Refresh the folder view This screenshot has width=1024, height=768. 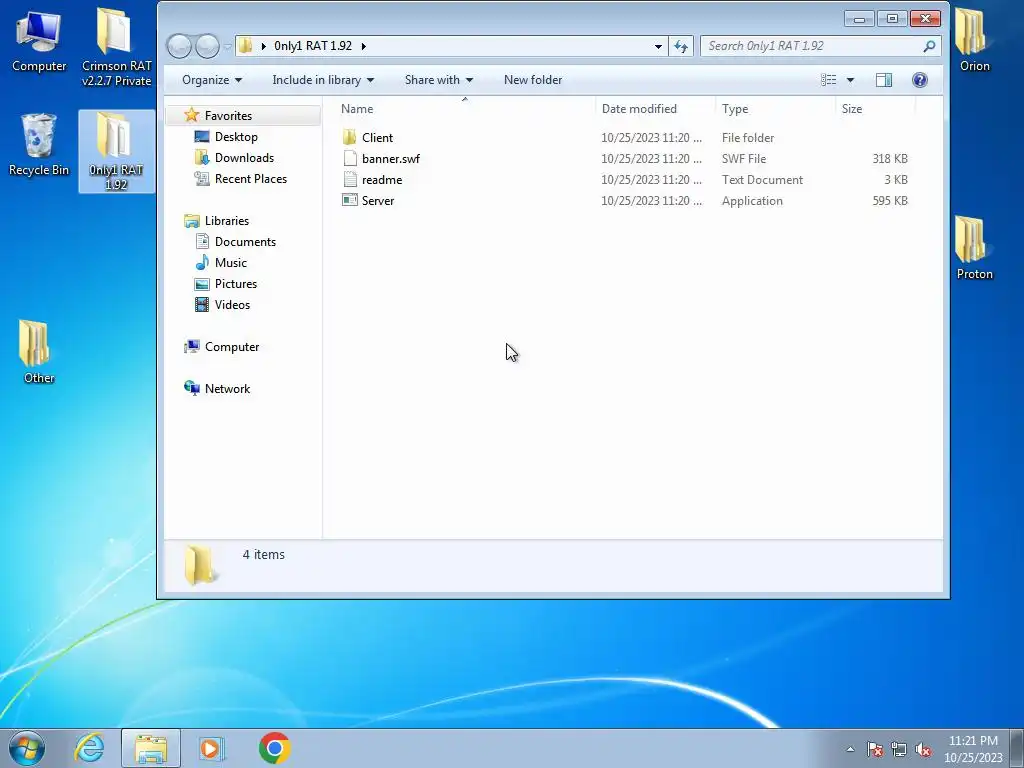point(680,46)
